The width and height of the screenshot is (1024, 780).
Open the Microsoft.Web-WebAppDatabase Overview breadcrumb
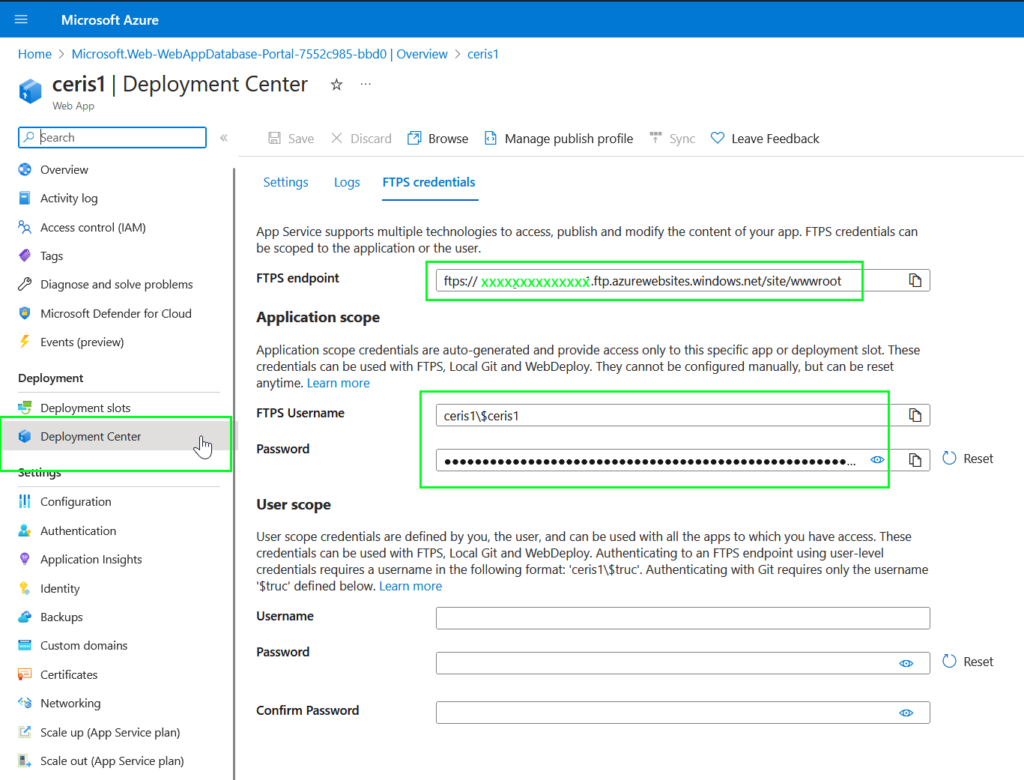tap(259, 54)
